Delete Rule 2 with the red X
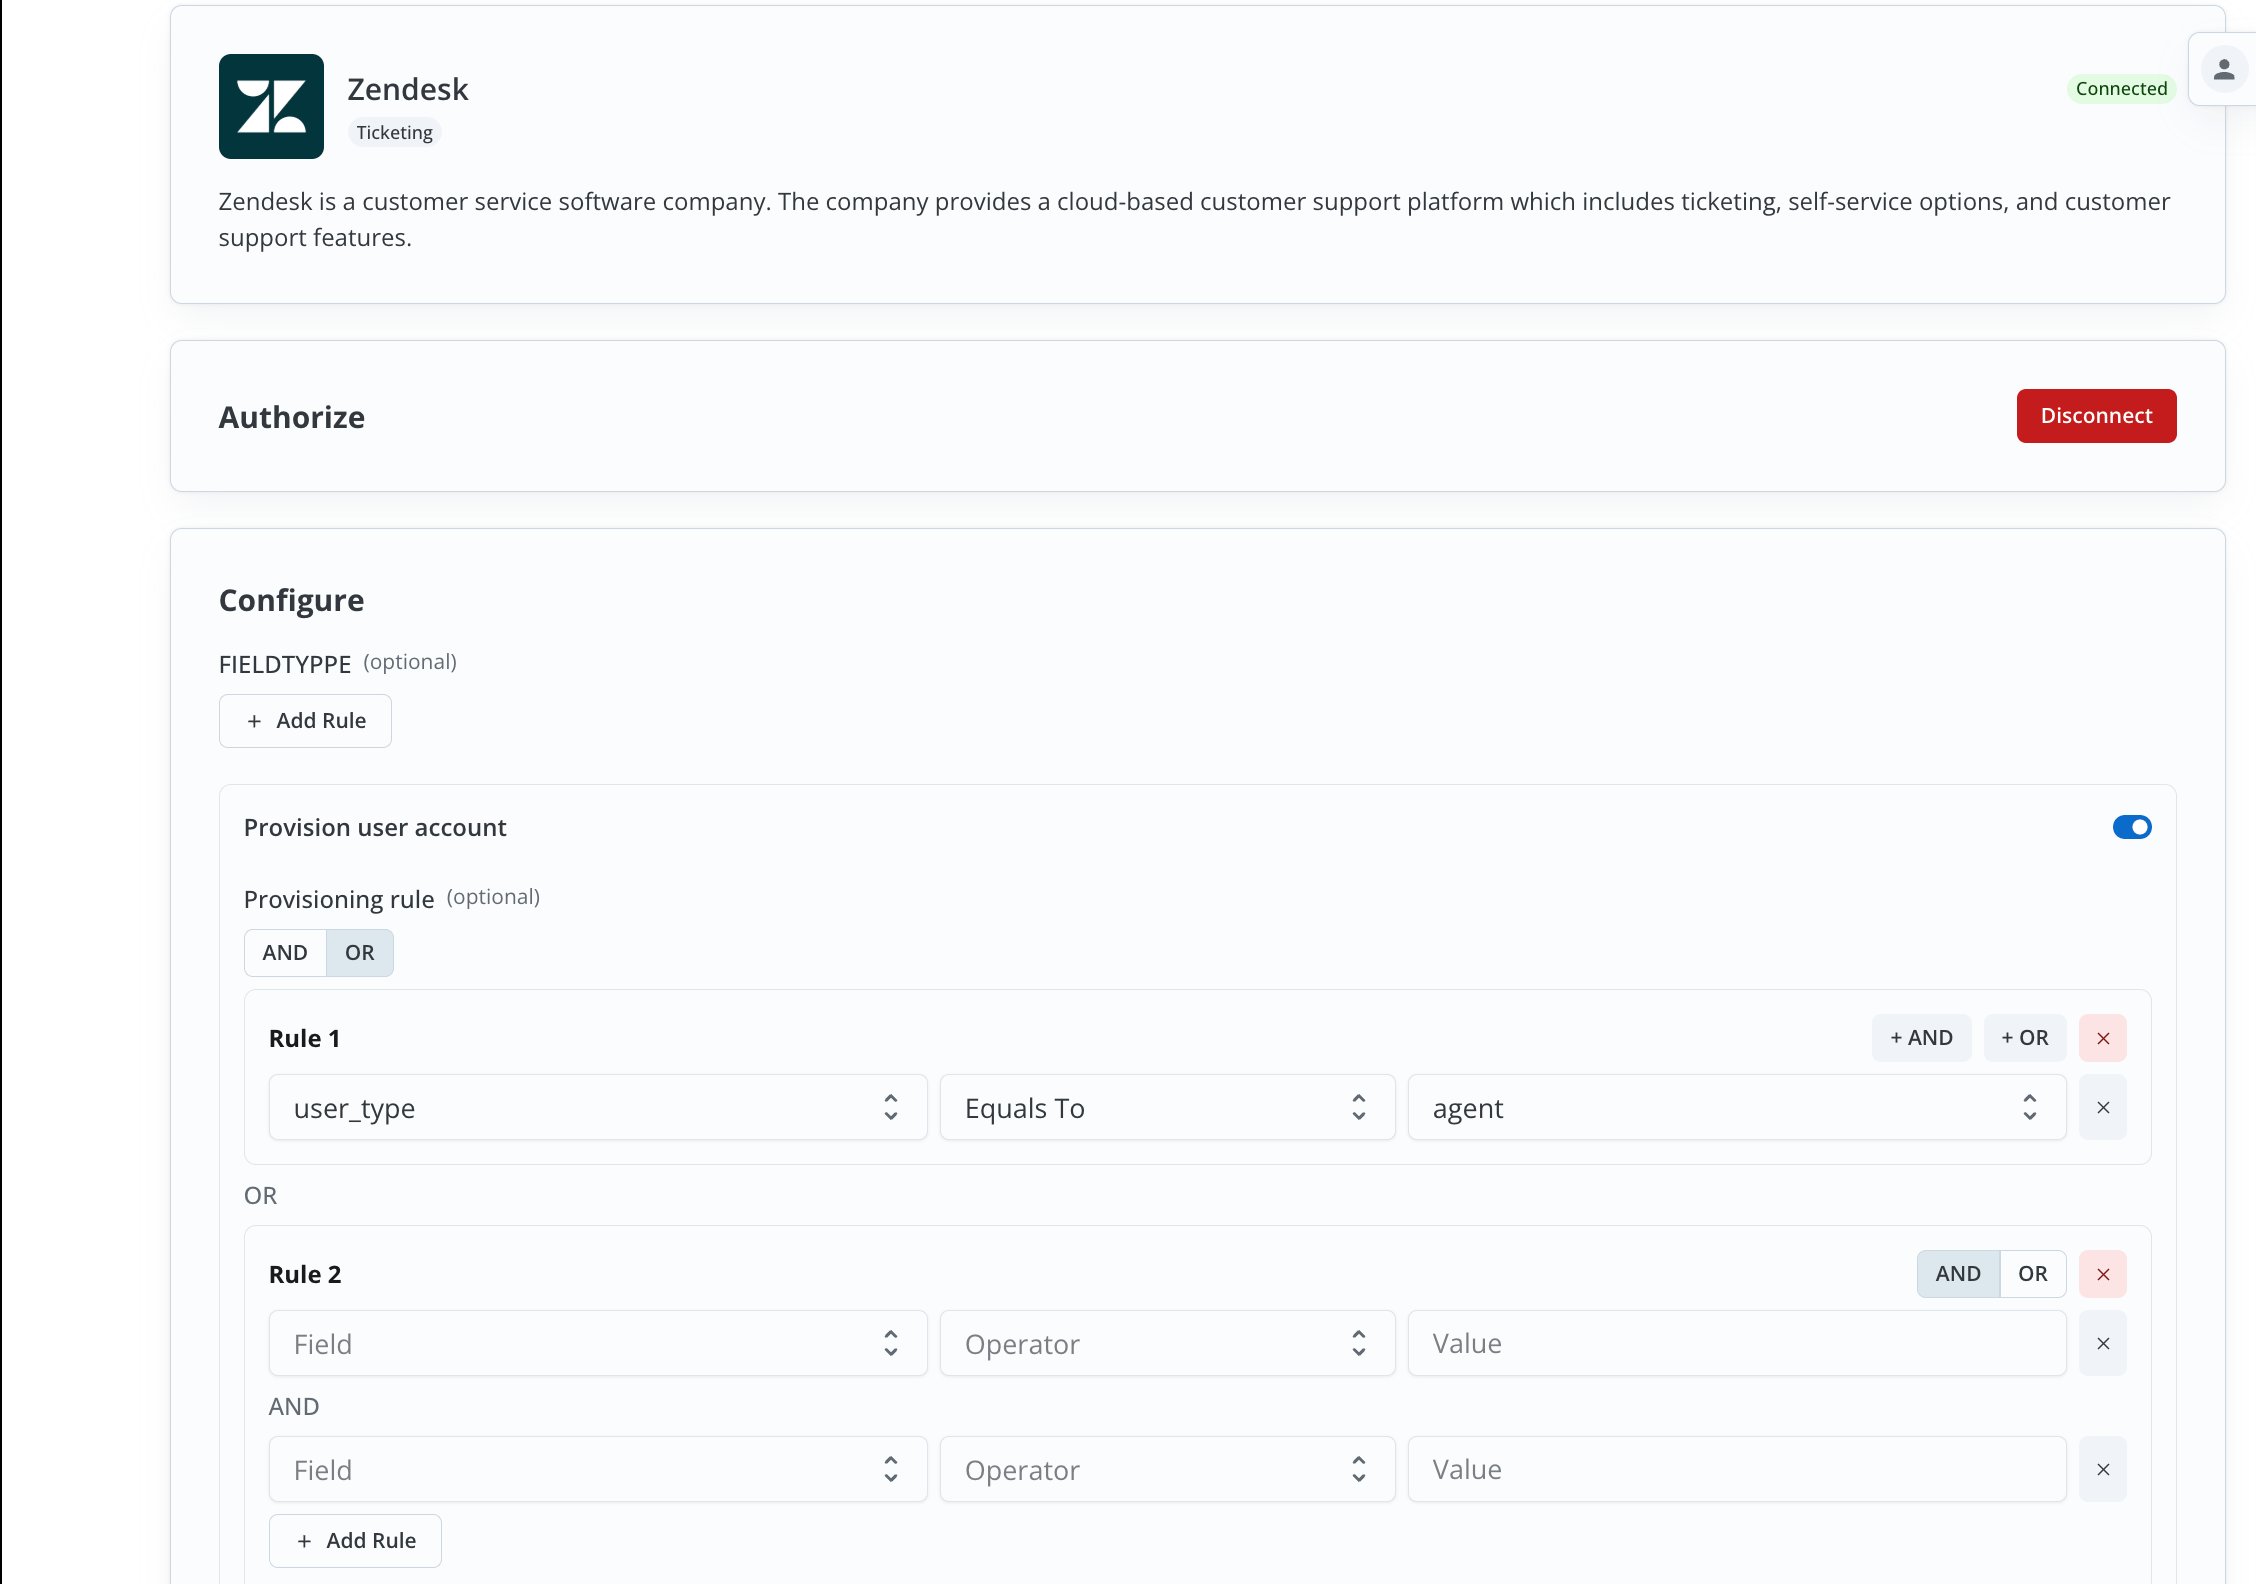The height and width of the screenshot is (1584, 2256). (x=2103, y=1274)
